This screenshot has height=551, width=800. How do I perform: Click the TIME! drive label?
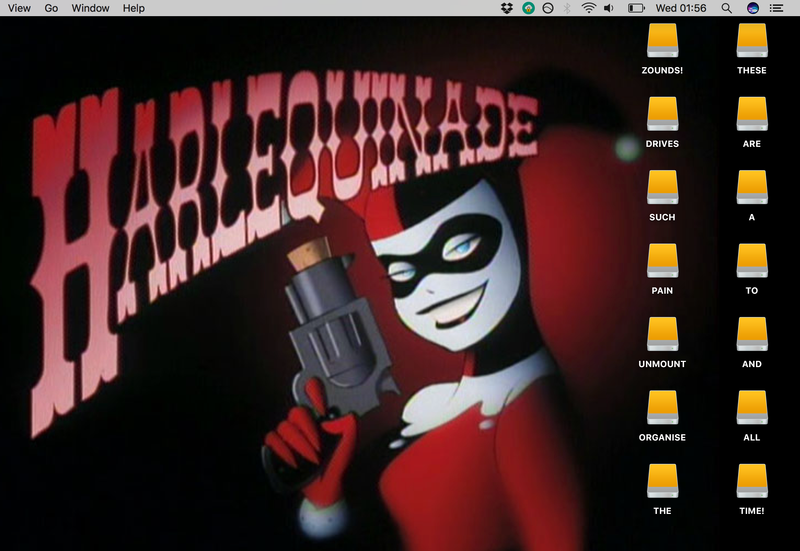click(752, 511)
